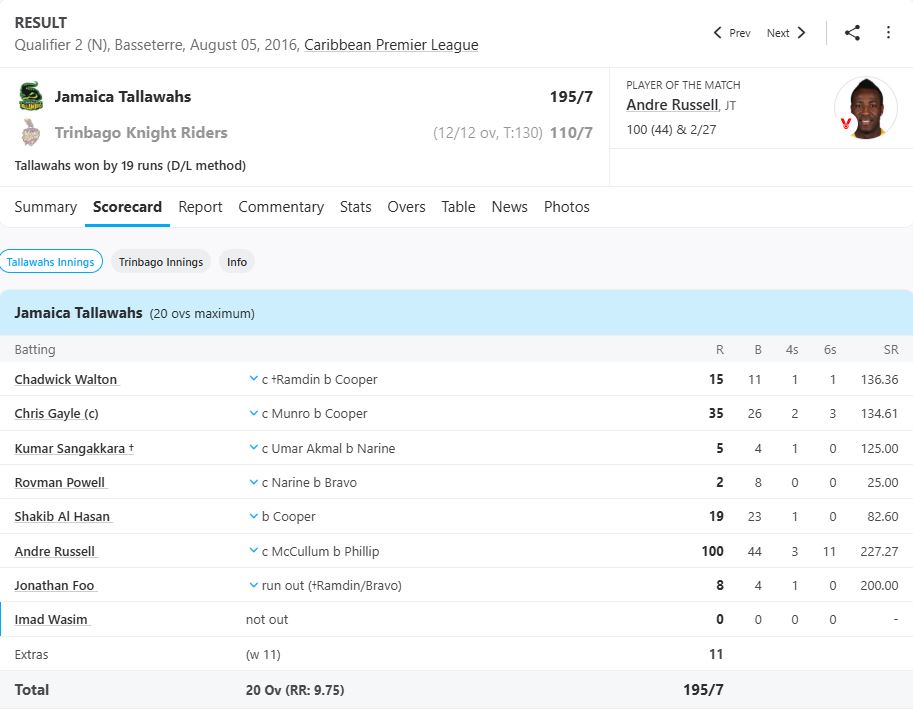Click the 'not out' status for Imad Wasim
This screenshot has height=718, width=913.
(x=267, y=620)
